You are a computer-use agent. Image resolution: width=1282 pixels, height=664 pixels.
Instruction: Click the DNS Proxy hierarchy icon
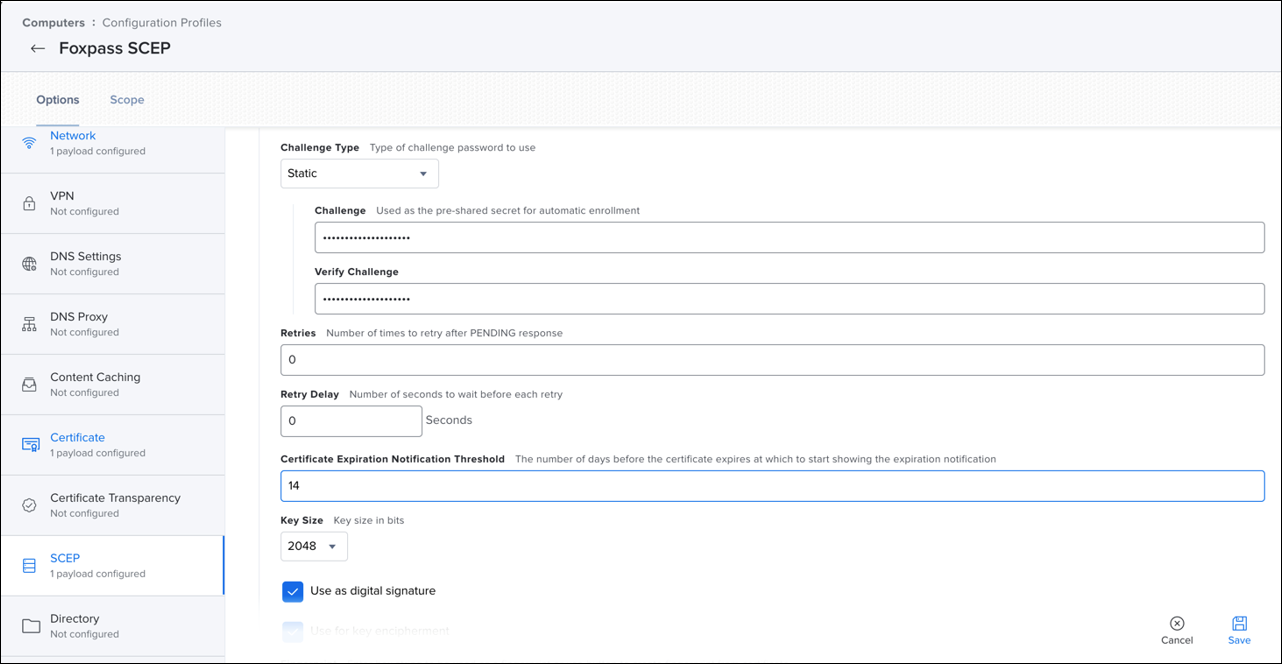tap(30, 324)
